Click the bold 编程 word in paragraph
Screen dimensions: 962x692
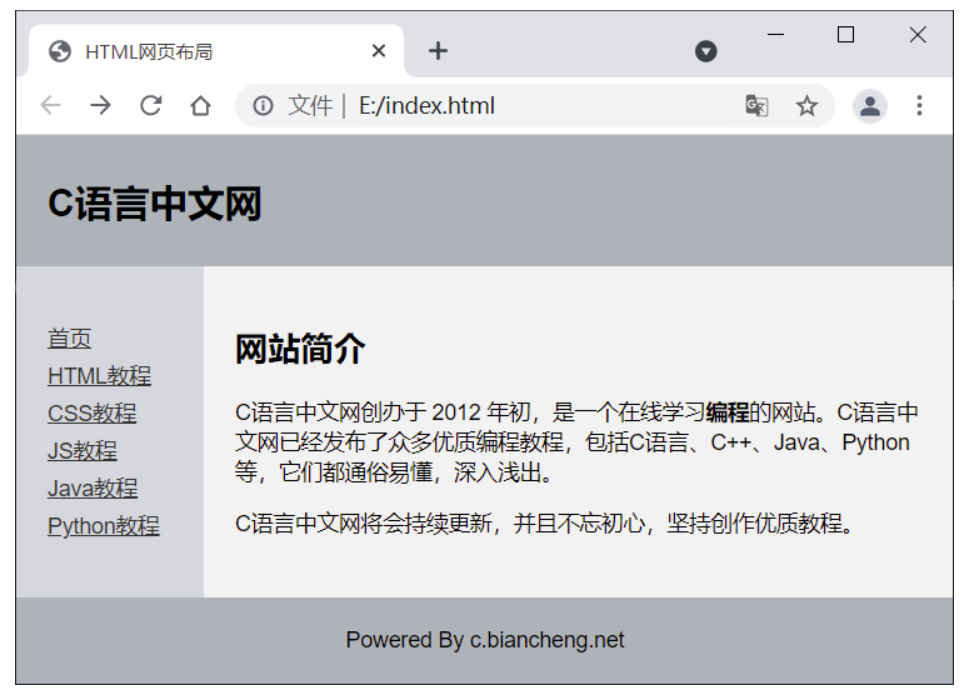(727, 412)
